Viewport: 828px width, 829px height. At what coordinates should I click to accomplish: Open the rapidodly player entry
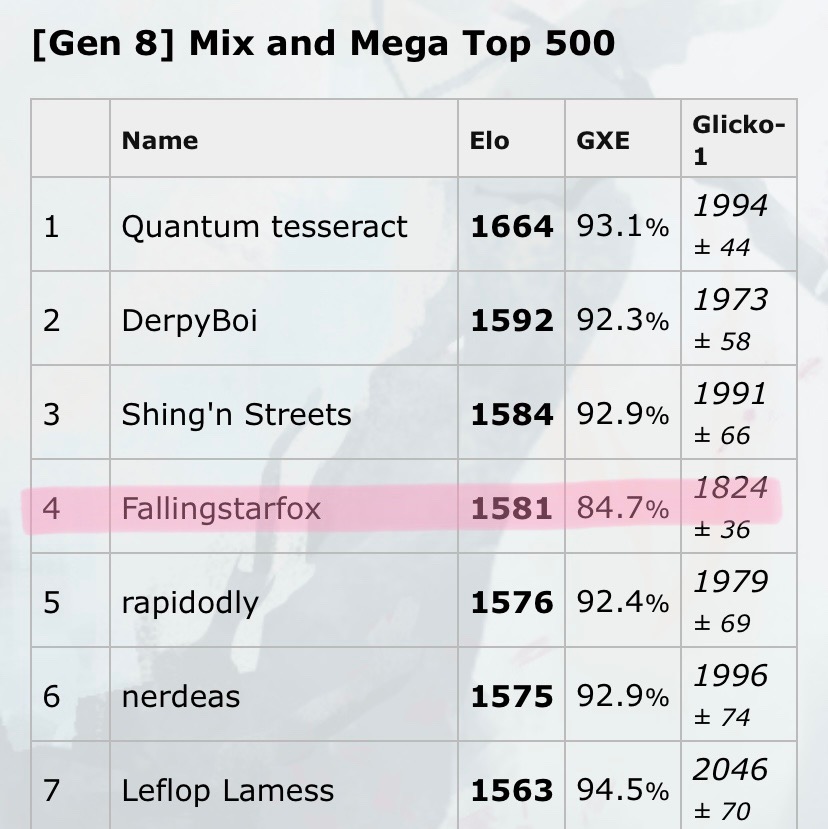[x=190, y=603]
